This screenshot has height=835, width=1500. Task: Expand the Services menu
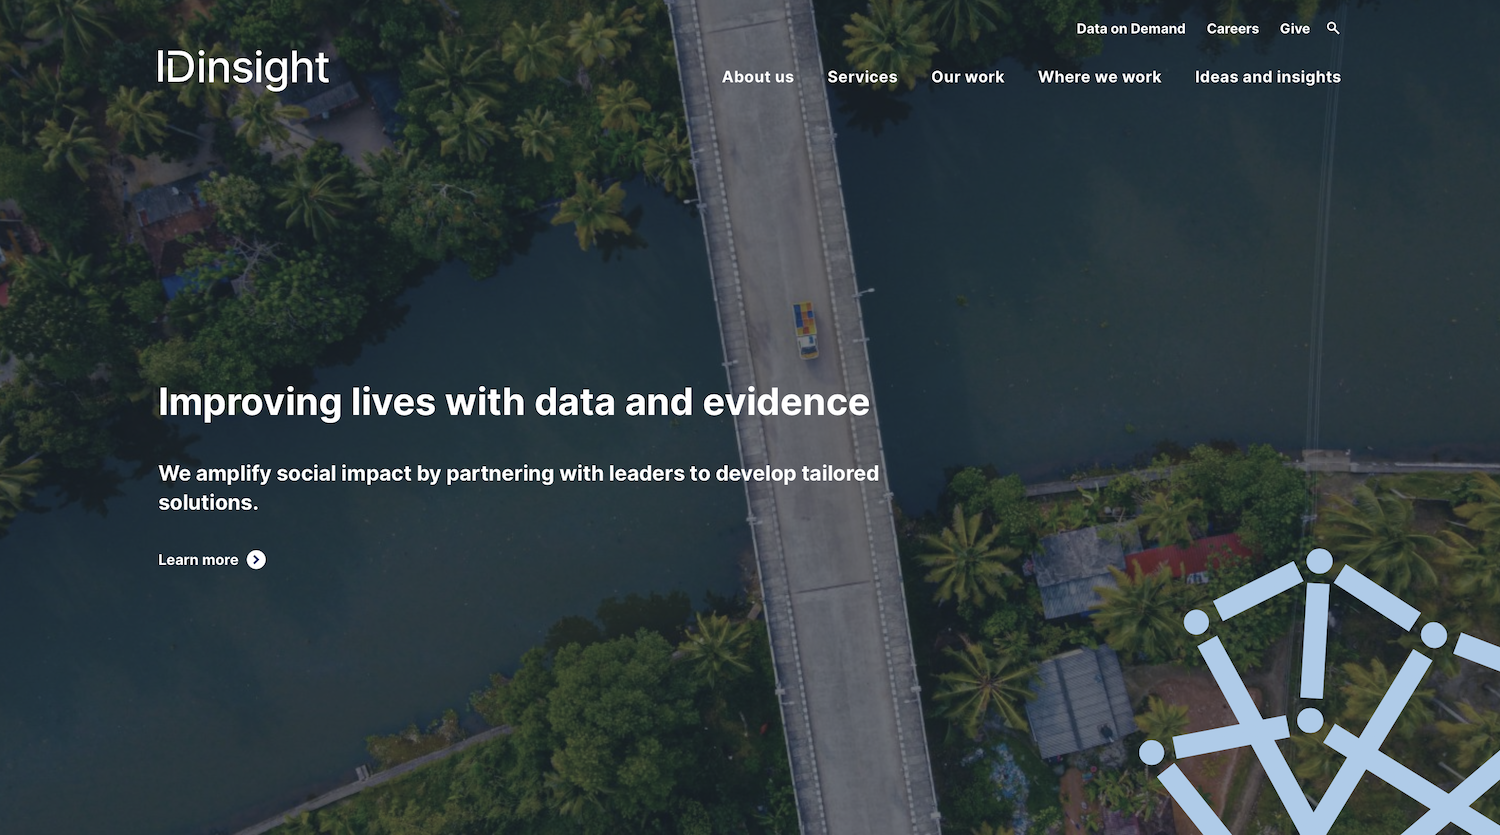pos(862,77)
